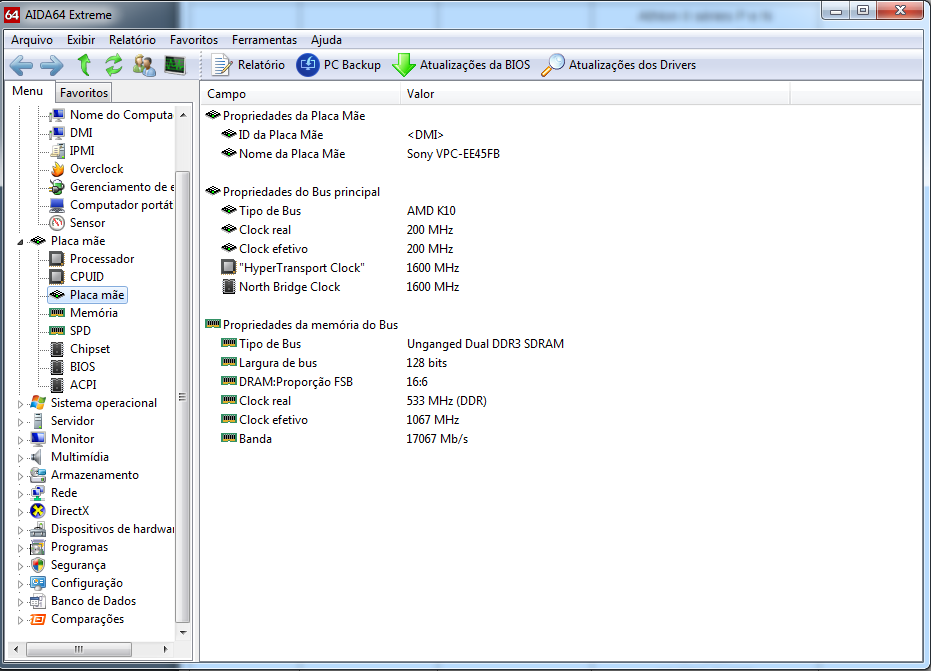Sort by the Campo column header
The height and width of the screenshot is (672, 935).
[x=301, y=94]
